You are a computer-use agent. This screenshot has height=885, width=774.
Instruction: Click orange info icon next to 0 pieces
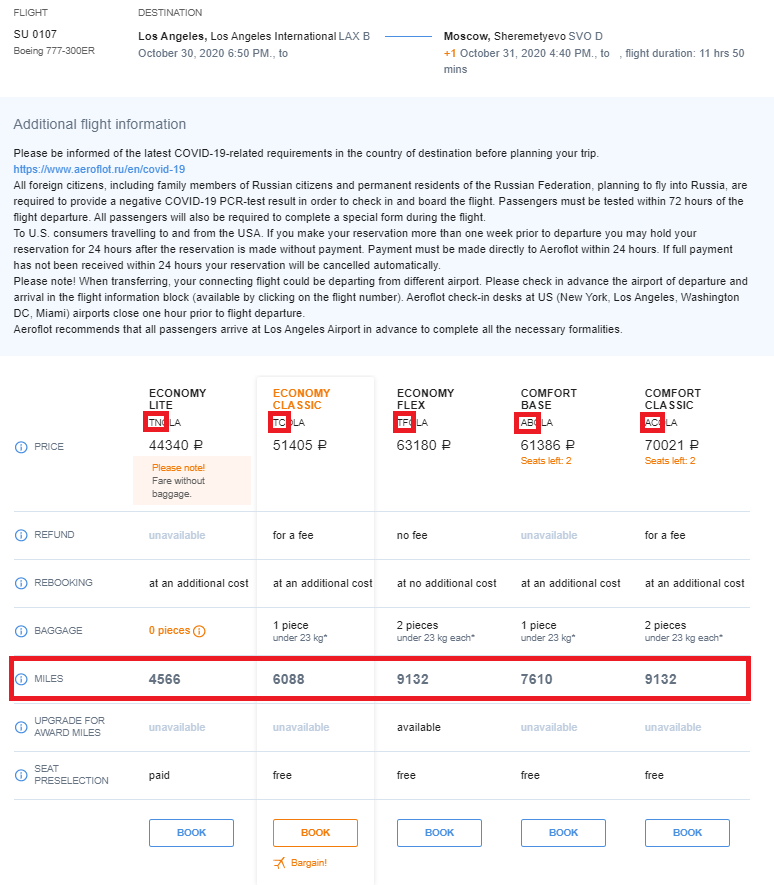(199, 631)
